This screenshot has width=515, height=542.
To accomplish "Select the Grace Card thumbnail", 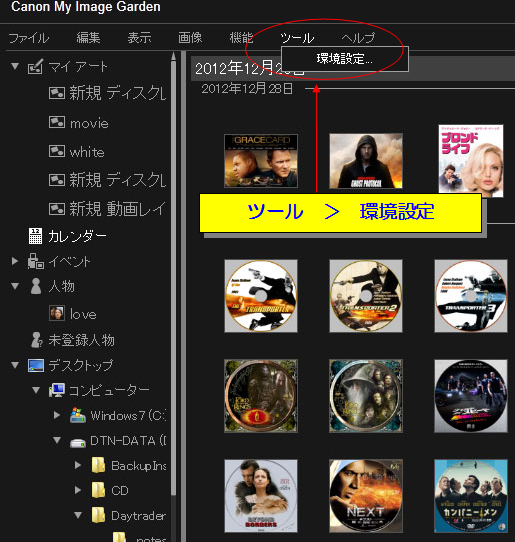I will point(261,161).
